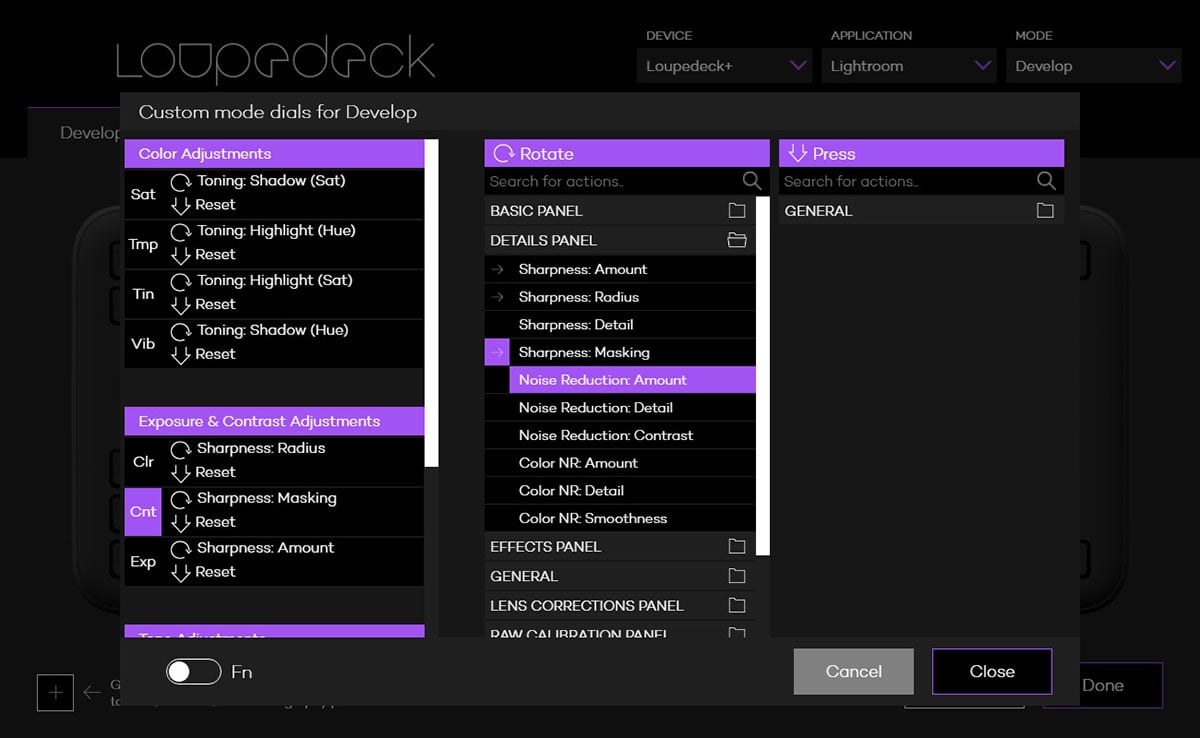
Task: Select the Sat dial
Action: [143, 194]
